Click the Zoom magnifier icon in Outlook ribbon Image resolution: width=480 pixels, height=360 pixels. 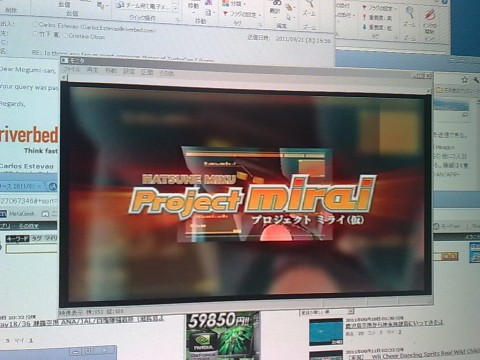[310, 4]
